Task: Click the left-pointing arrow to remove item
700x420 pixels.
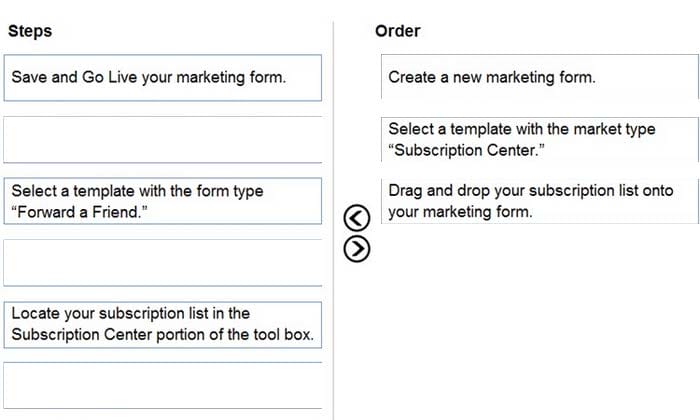Action: (x=357, y=218)
